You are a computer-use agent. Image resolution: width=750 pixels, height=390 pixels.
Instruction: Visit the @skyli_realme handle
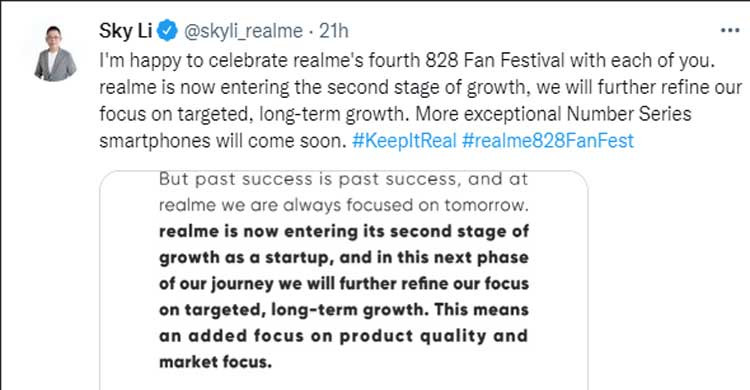(243, 32)
